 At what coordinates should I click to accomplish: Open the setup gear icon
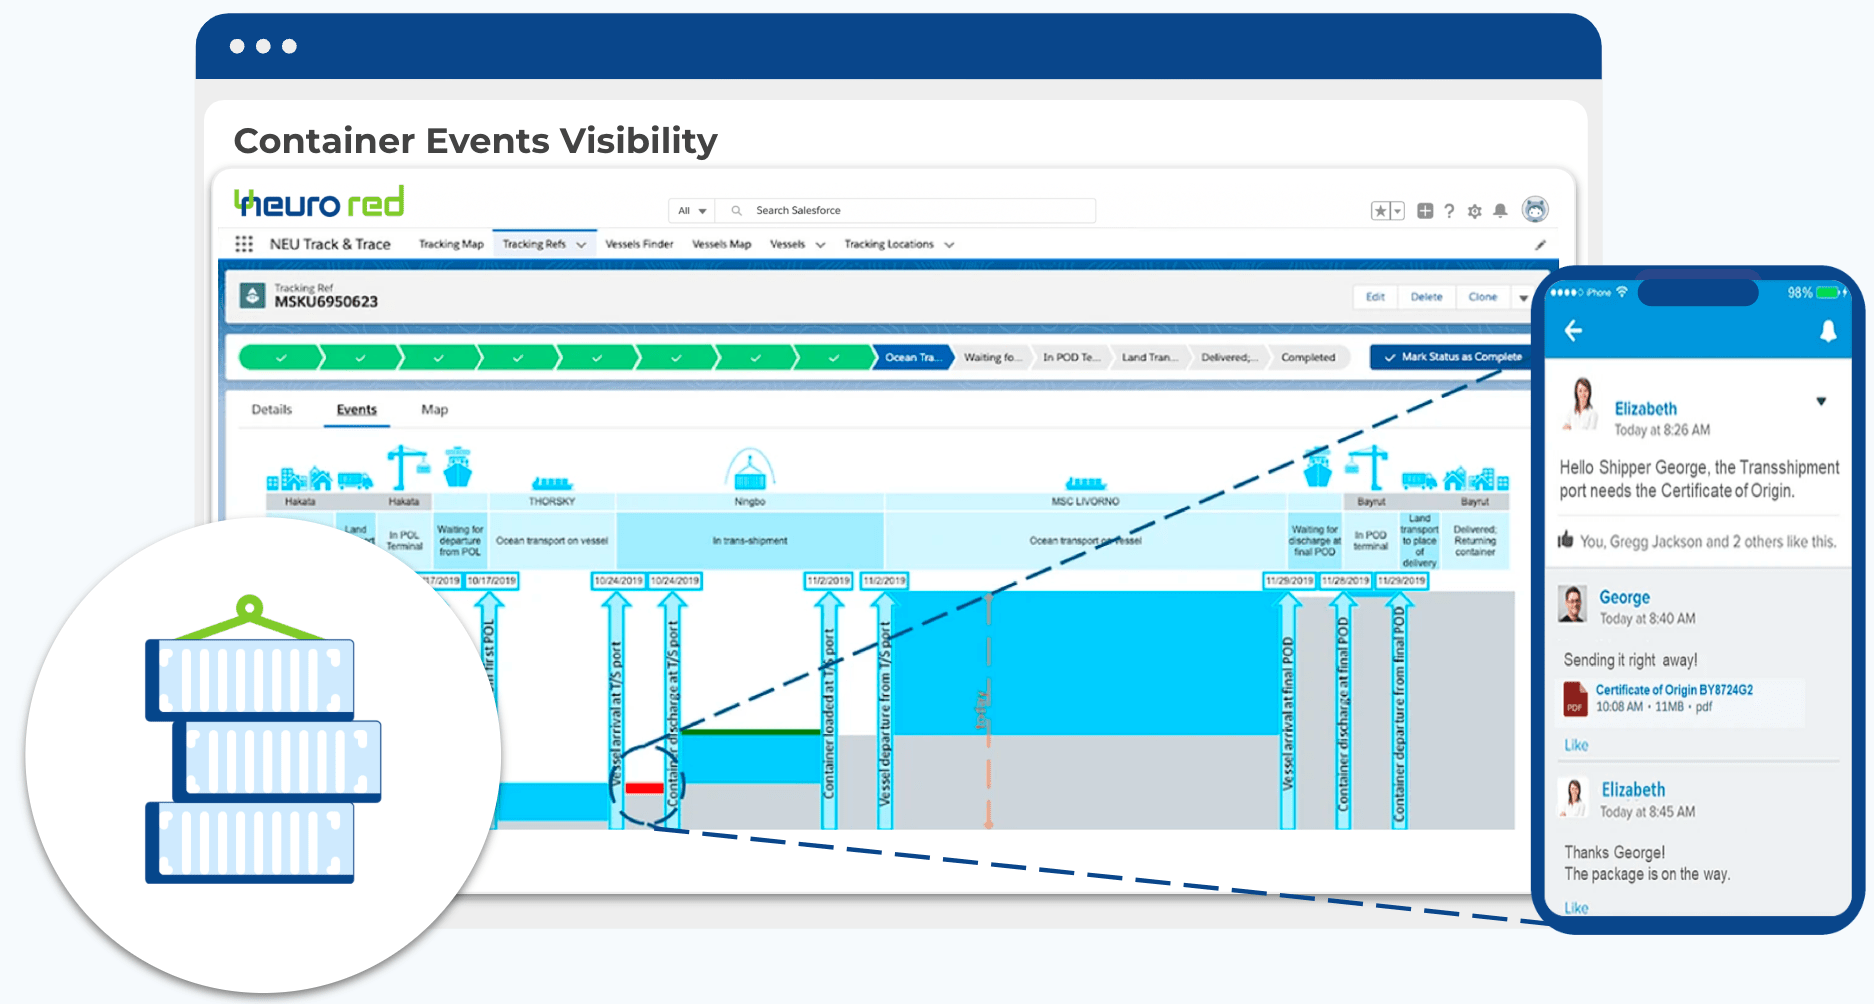(1474, 211)
